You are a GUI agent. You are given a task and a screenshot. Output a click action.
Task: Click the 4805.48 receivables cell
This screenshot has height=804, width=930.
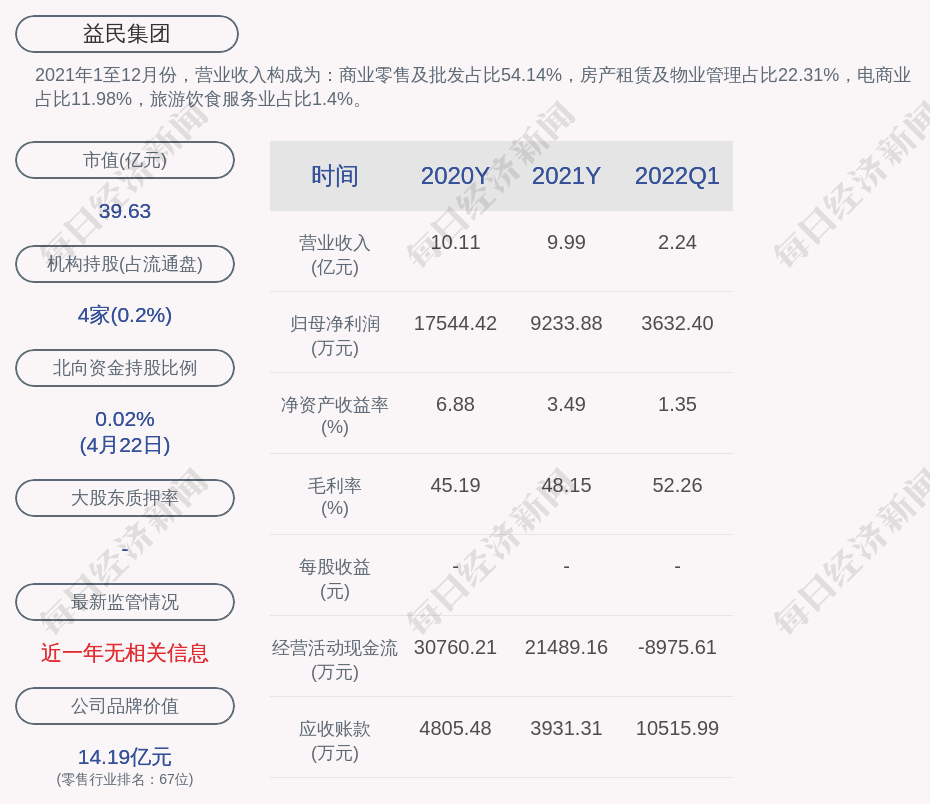click(x=455, y=729)
